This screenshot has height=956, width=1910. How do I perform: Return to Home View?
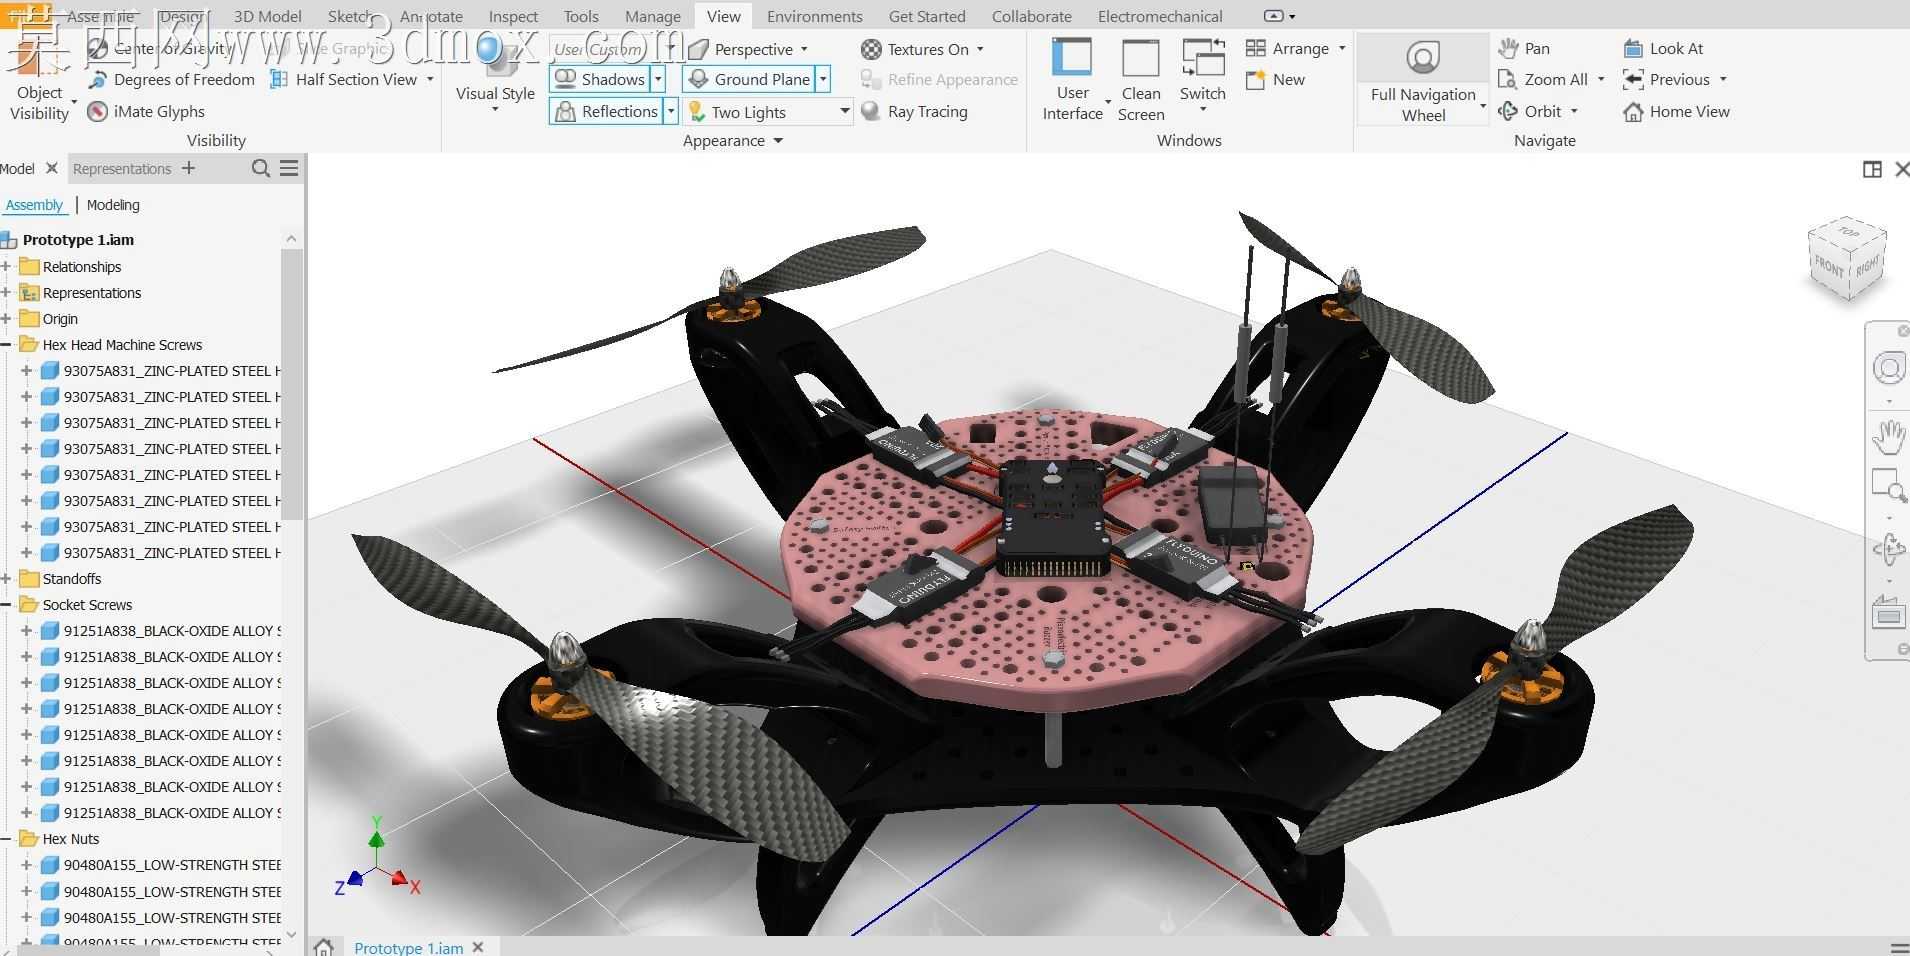[x=1676, y=112]
